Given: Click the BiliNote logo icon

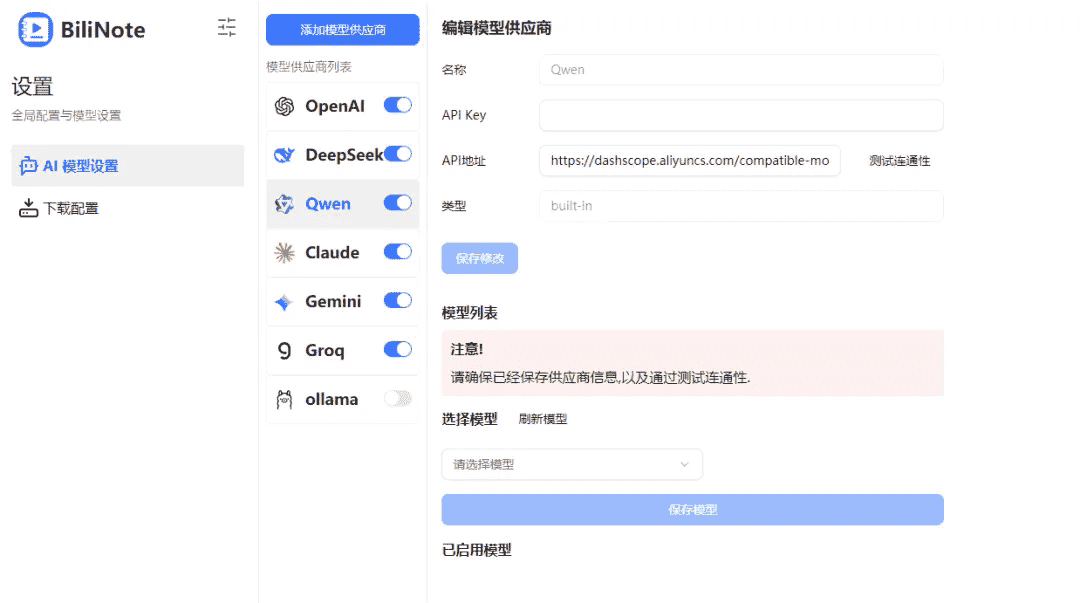Looking at the screenshot, I should tap(35, 30).
